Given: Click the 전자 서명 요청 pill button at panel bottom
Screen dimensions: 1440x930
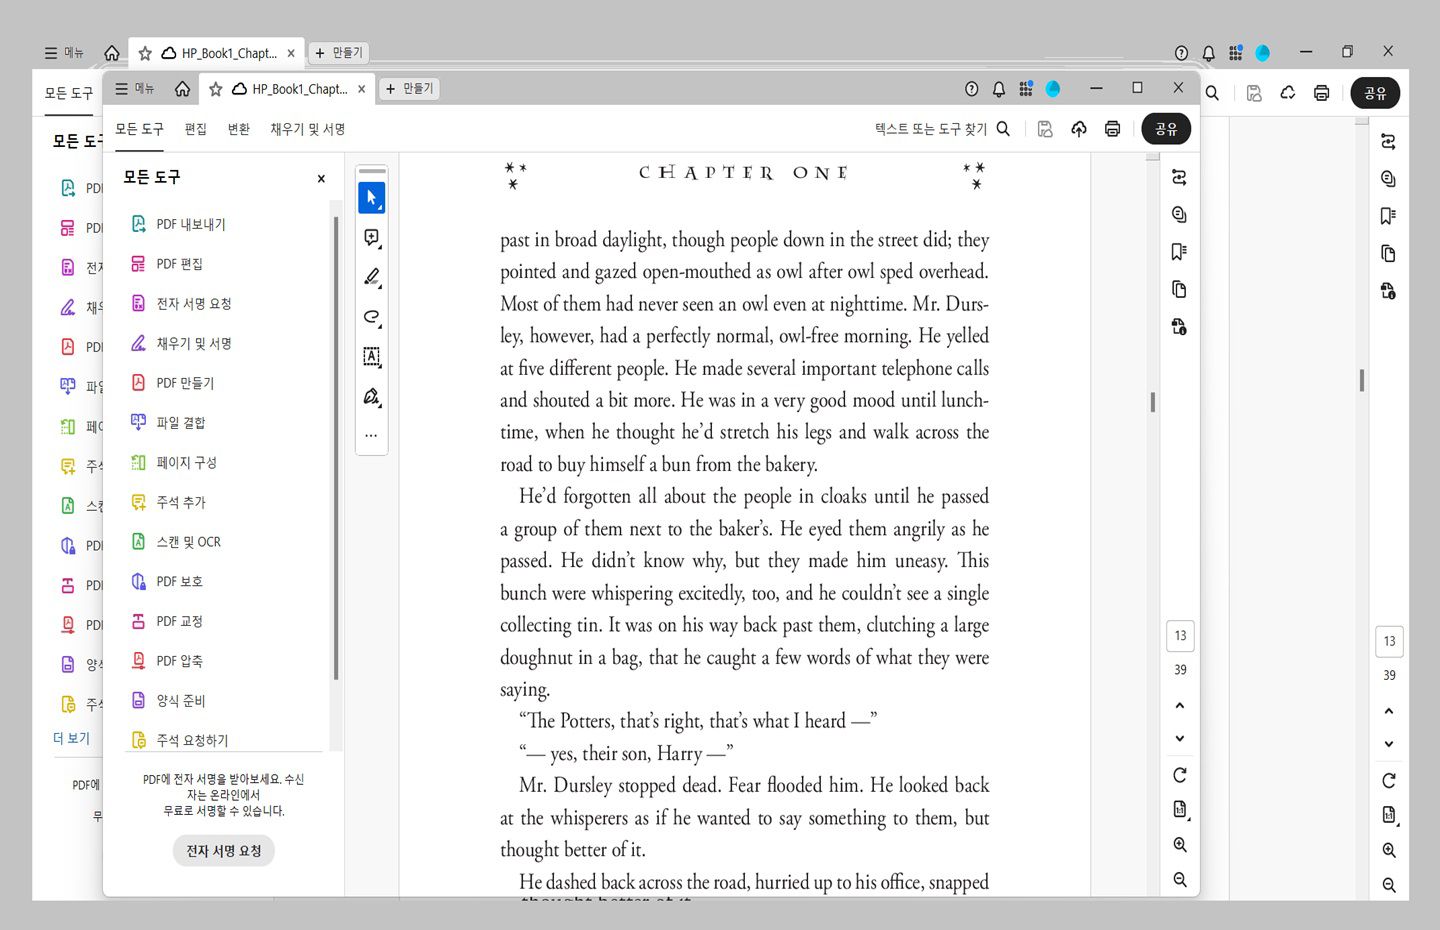Looking at the screenshot, I should tap(223, 851).
